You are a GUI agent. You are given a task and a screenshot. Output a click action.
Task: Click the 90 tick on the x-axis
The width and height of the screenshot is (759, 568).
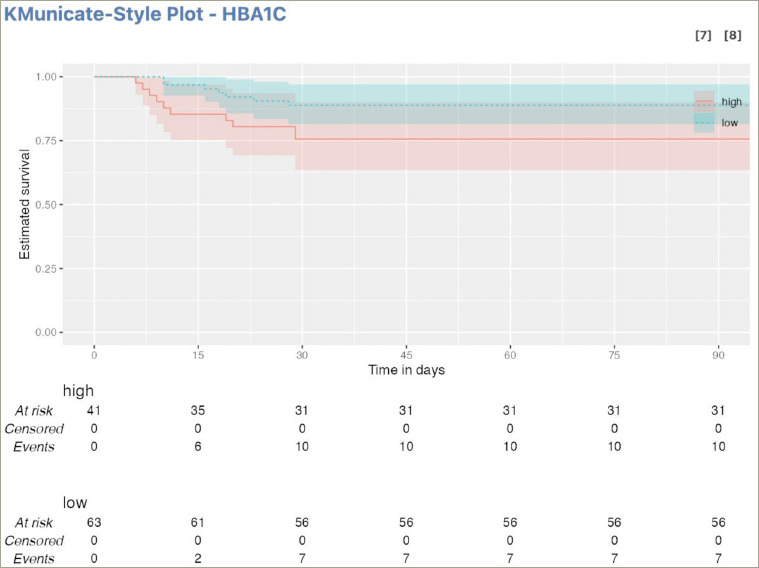(x=717, y=354)
